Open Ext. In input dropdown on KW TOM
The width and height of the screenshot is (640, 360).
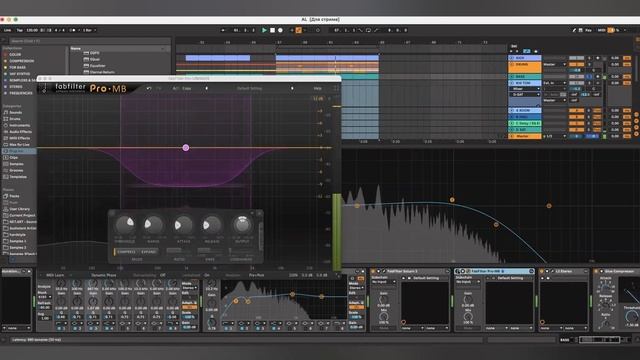[x=554, y=83]
